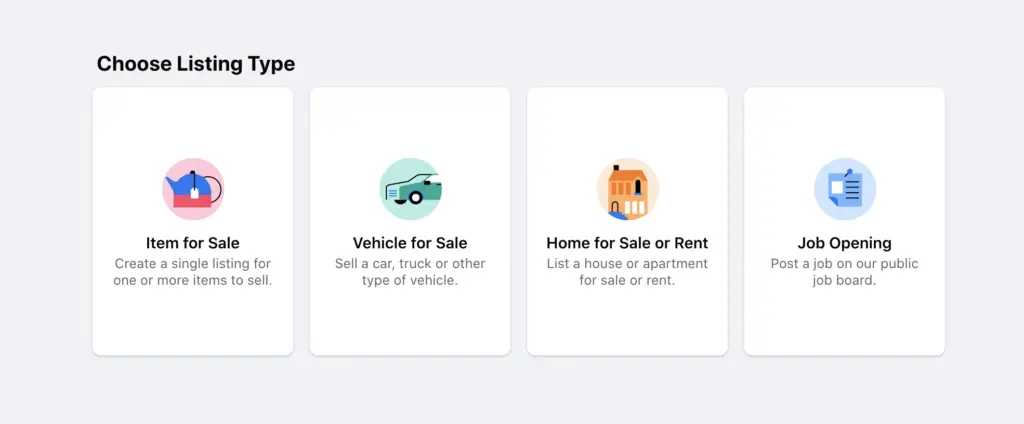
Task: Select the "Job Opening" title
Action: click(844, 243)
